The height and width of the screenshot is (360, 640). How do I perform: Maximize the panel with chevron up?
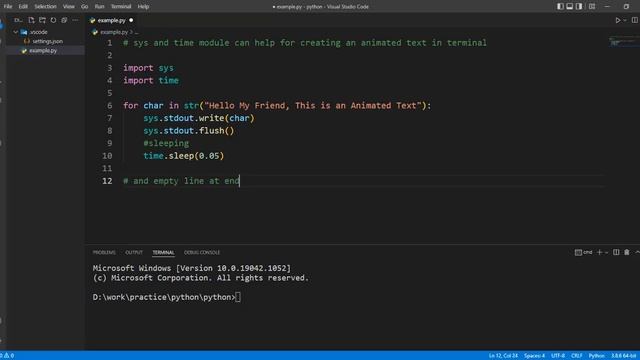click(637, 252)
